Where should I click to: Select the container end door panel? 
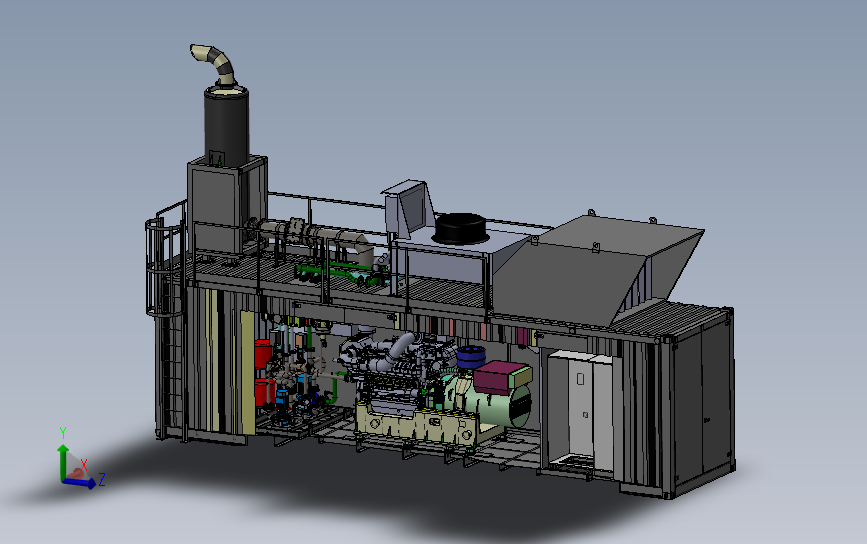702,402
